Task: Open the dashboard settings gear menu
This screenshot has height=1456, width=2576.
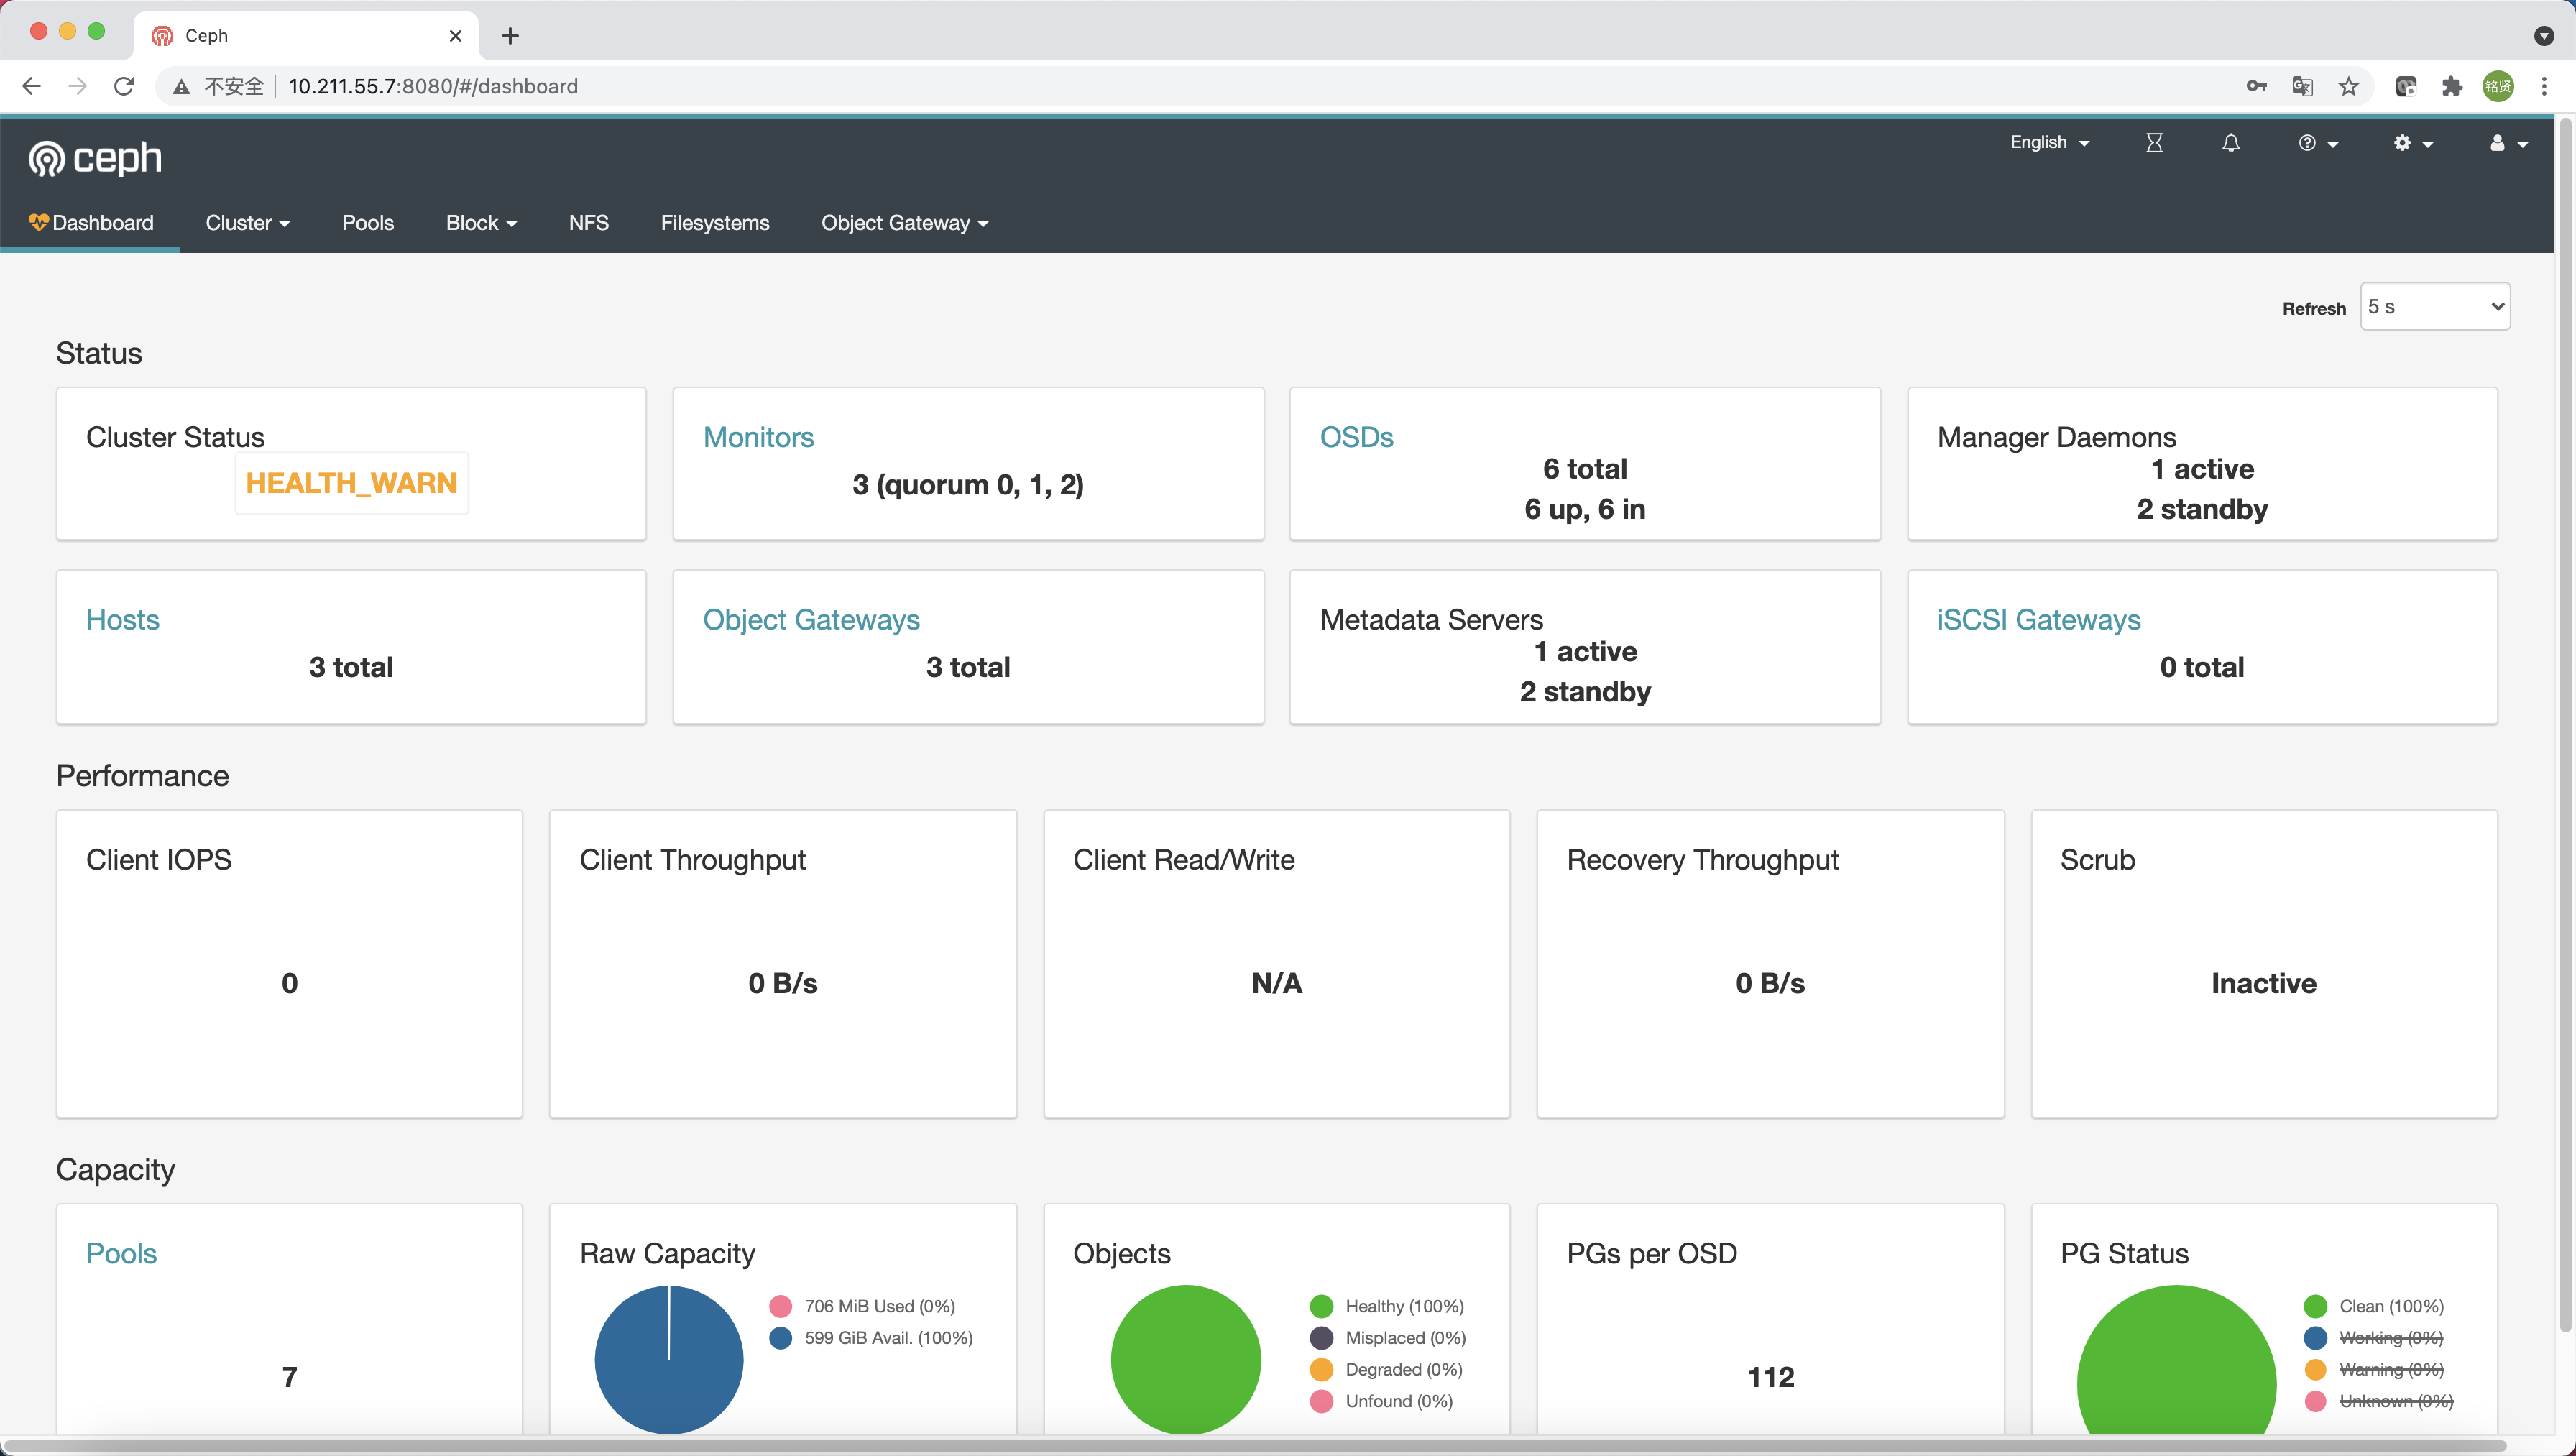Action: [2411, 143]
